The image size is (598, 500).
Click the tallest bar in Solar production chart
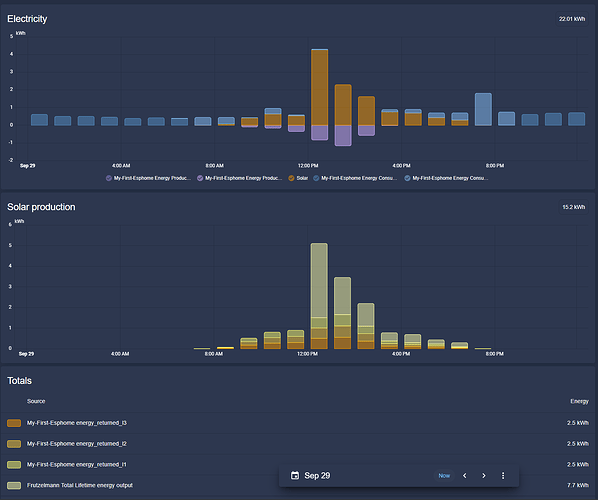click(x=319, y=296)
